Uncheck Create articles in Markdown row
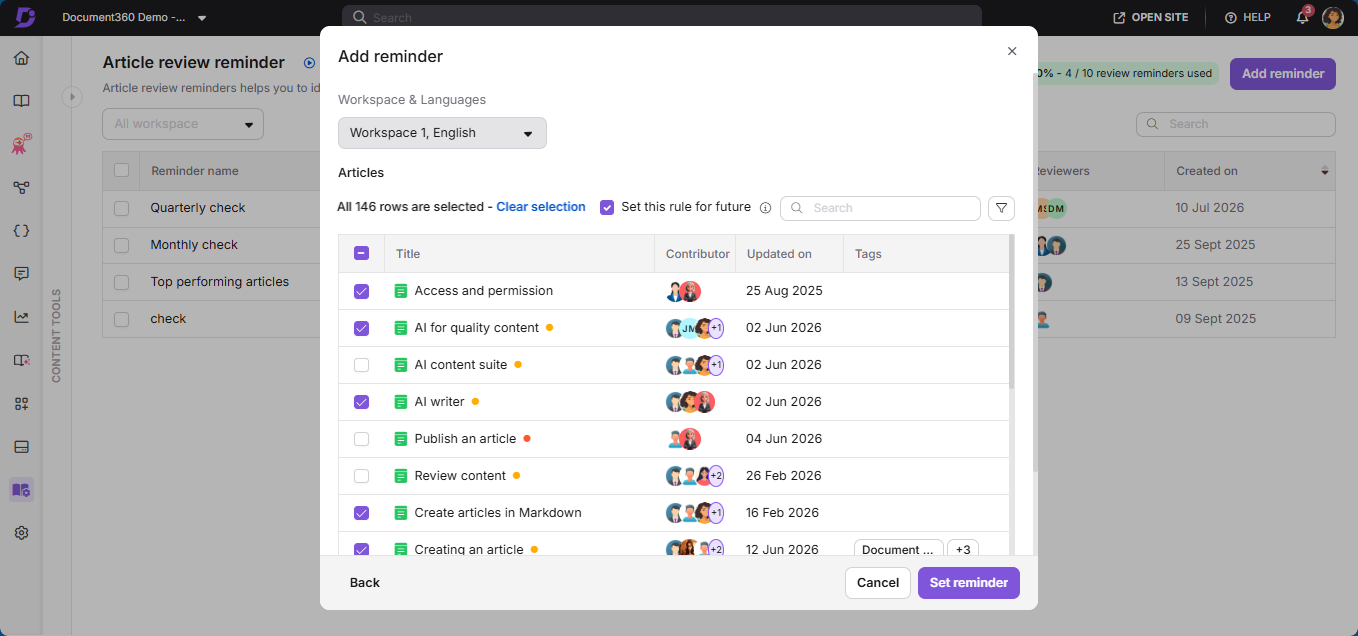Image resolution: width=1358 pixels, height=636 pixels. 362,513
